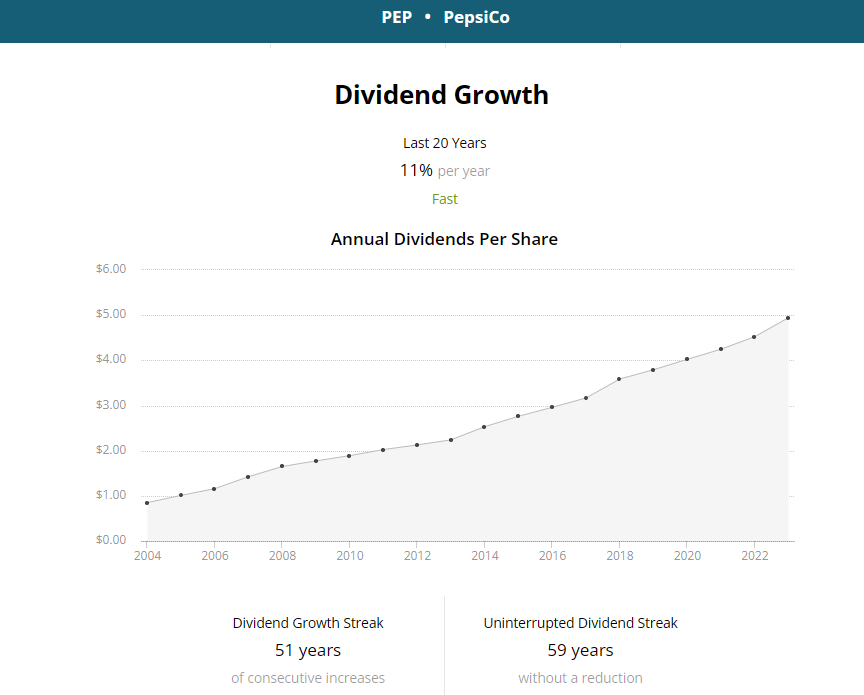Click the 51 years growth streak value

tap(308, 651)
